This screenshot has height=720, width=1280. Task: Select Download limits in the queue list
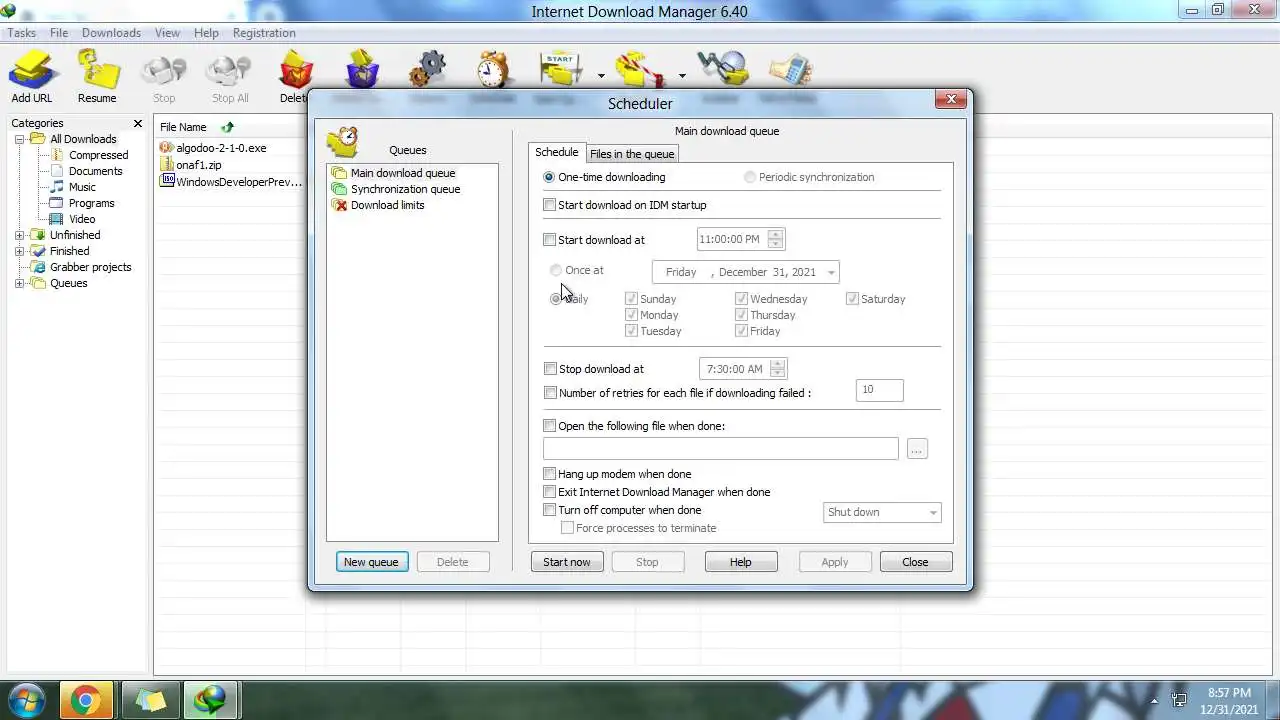(x=387, y=205)
